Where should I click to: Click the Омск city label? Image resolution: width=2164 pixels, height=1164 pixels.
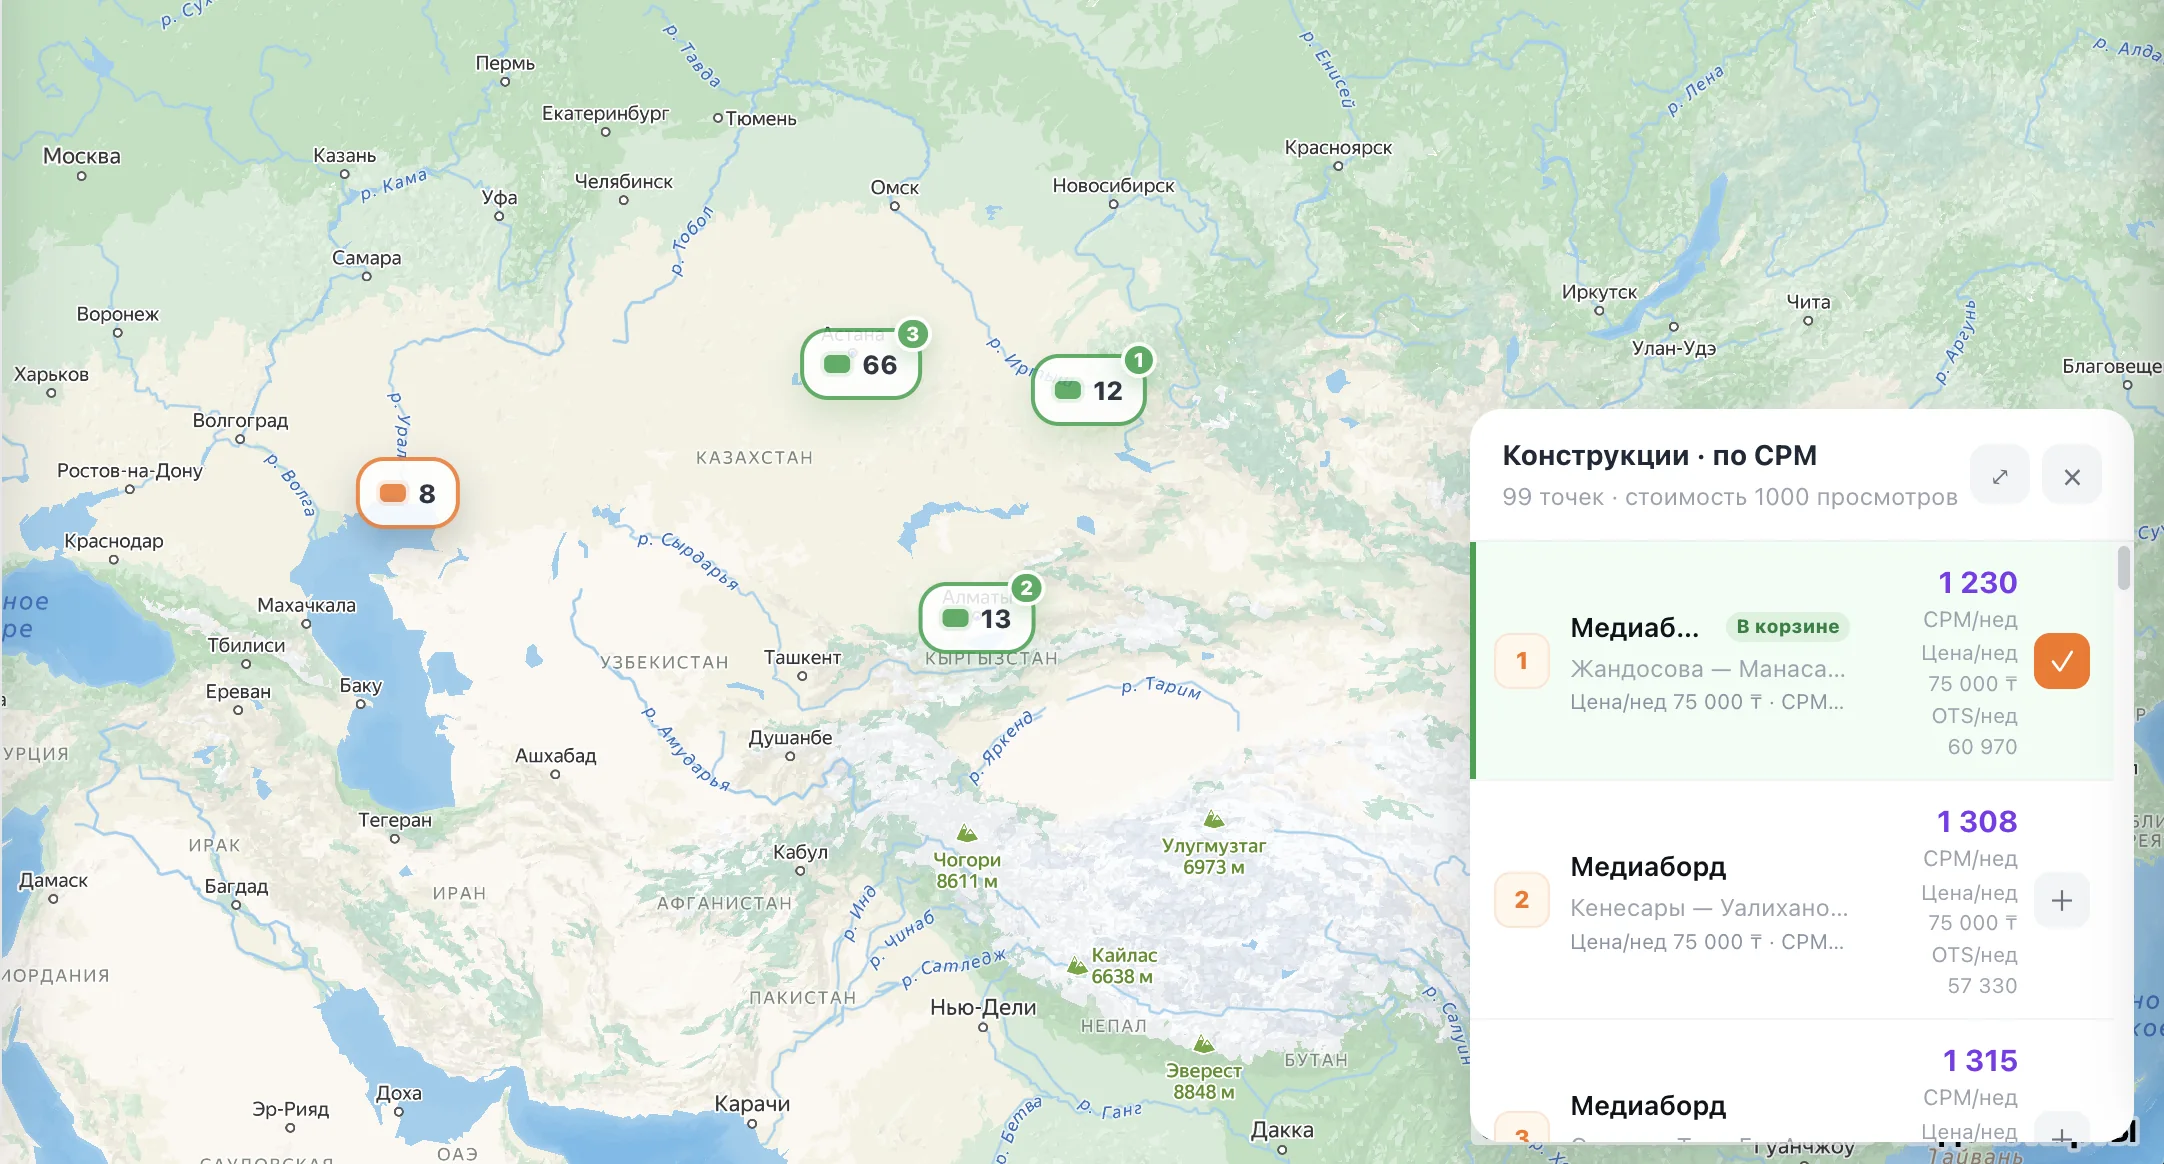coord(895,187)
